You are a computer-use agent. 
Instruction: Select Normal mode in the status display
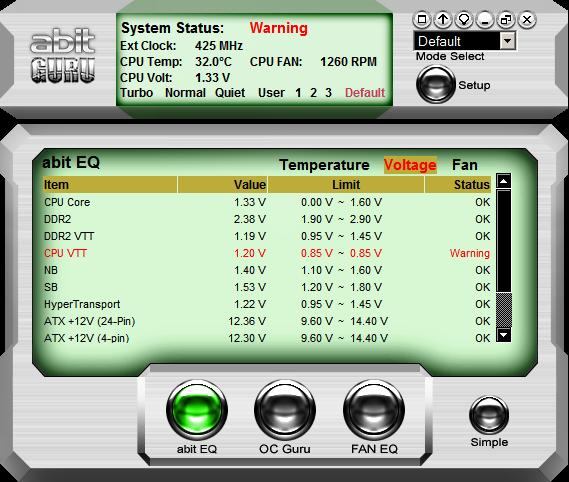point(185,93)
